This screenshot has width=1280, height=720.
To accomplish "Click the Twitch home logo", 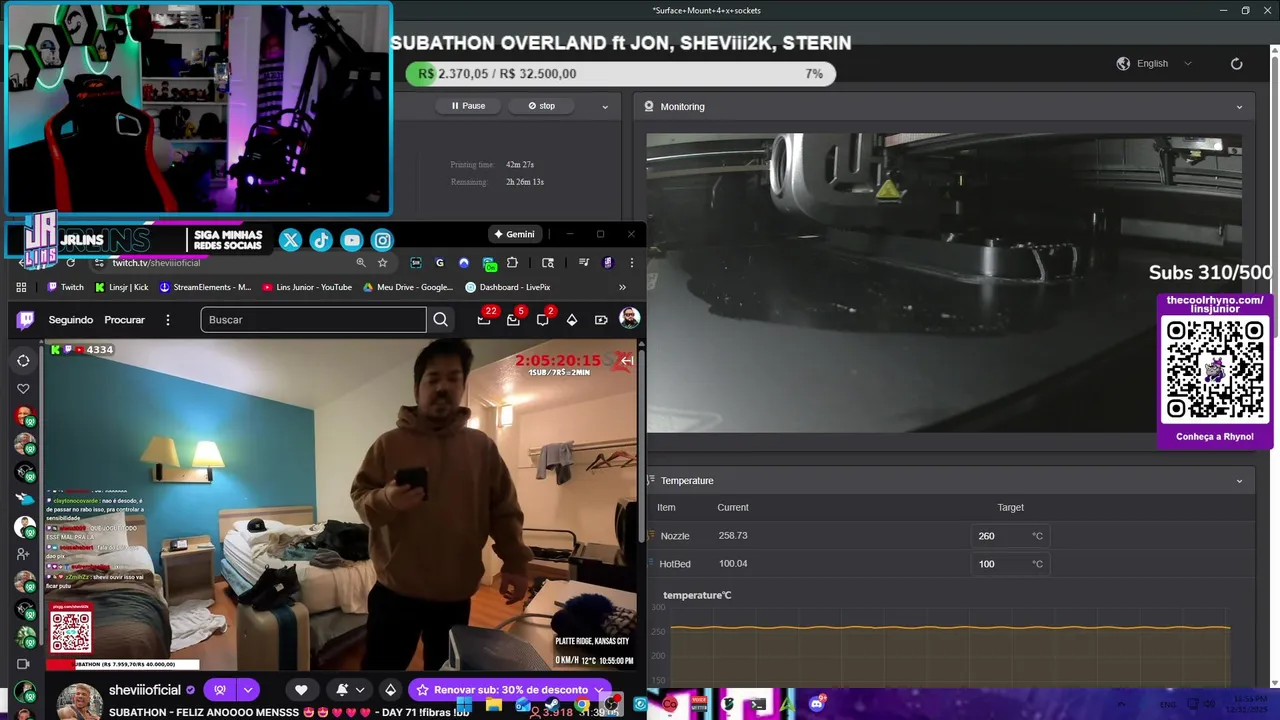I will (25, 320).
